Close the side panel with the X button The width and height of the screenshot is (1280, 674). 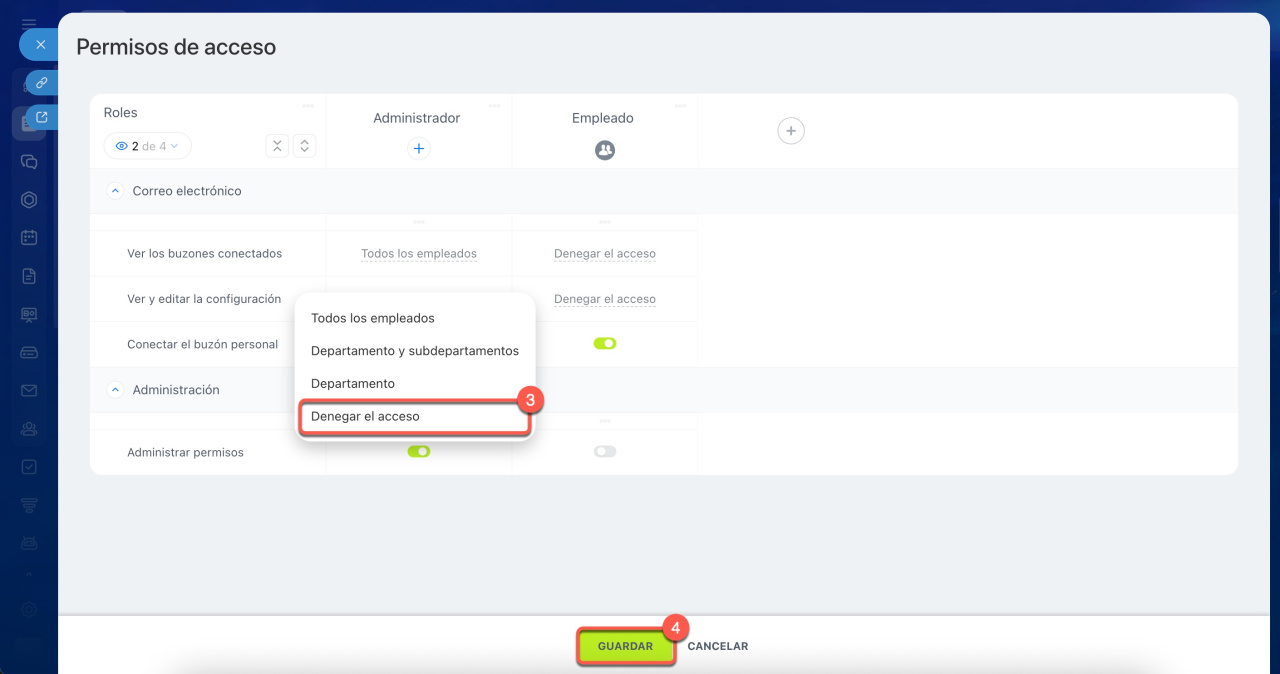[x=41, y=45]
